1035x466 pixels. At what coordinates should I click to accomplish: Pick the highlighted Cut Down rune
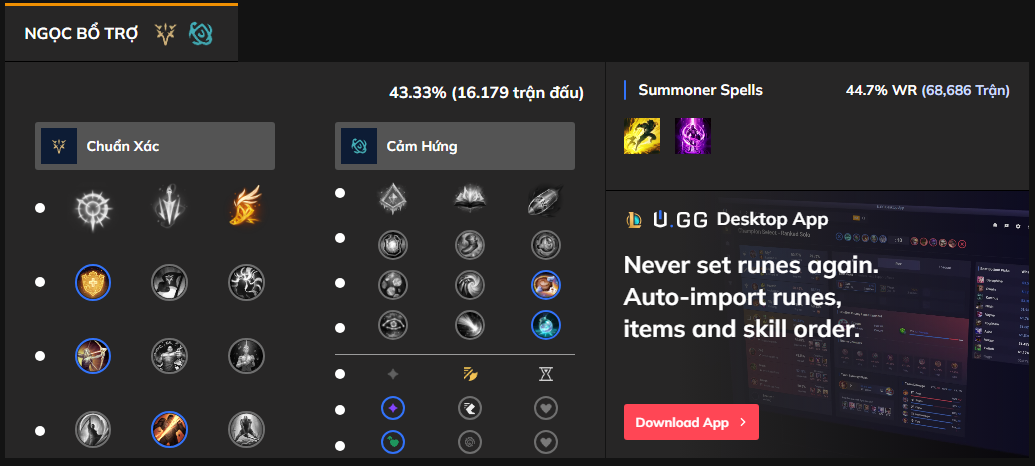pos(169,429)
